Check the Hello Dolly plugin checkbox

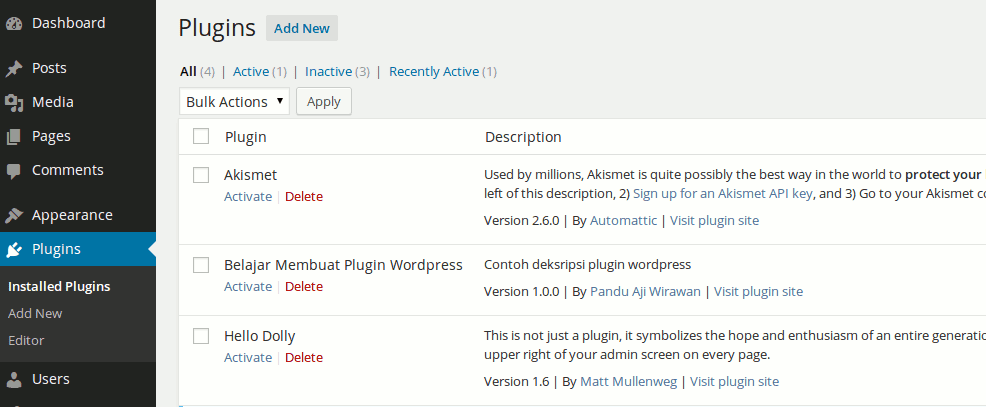[201, 336]
